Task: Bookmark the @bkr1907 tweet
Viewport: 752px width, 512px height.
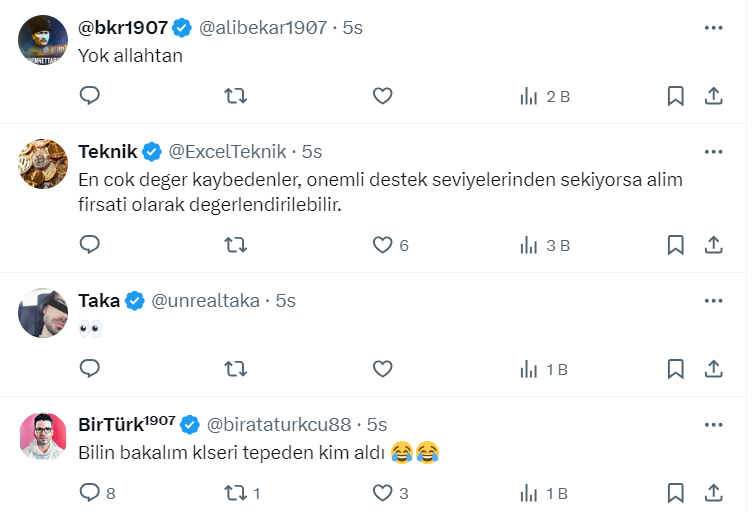Action: coord(675,96)
